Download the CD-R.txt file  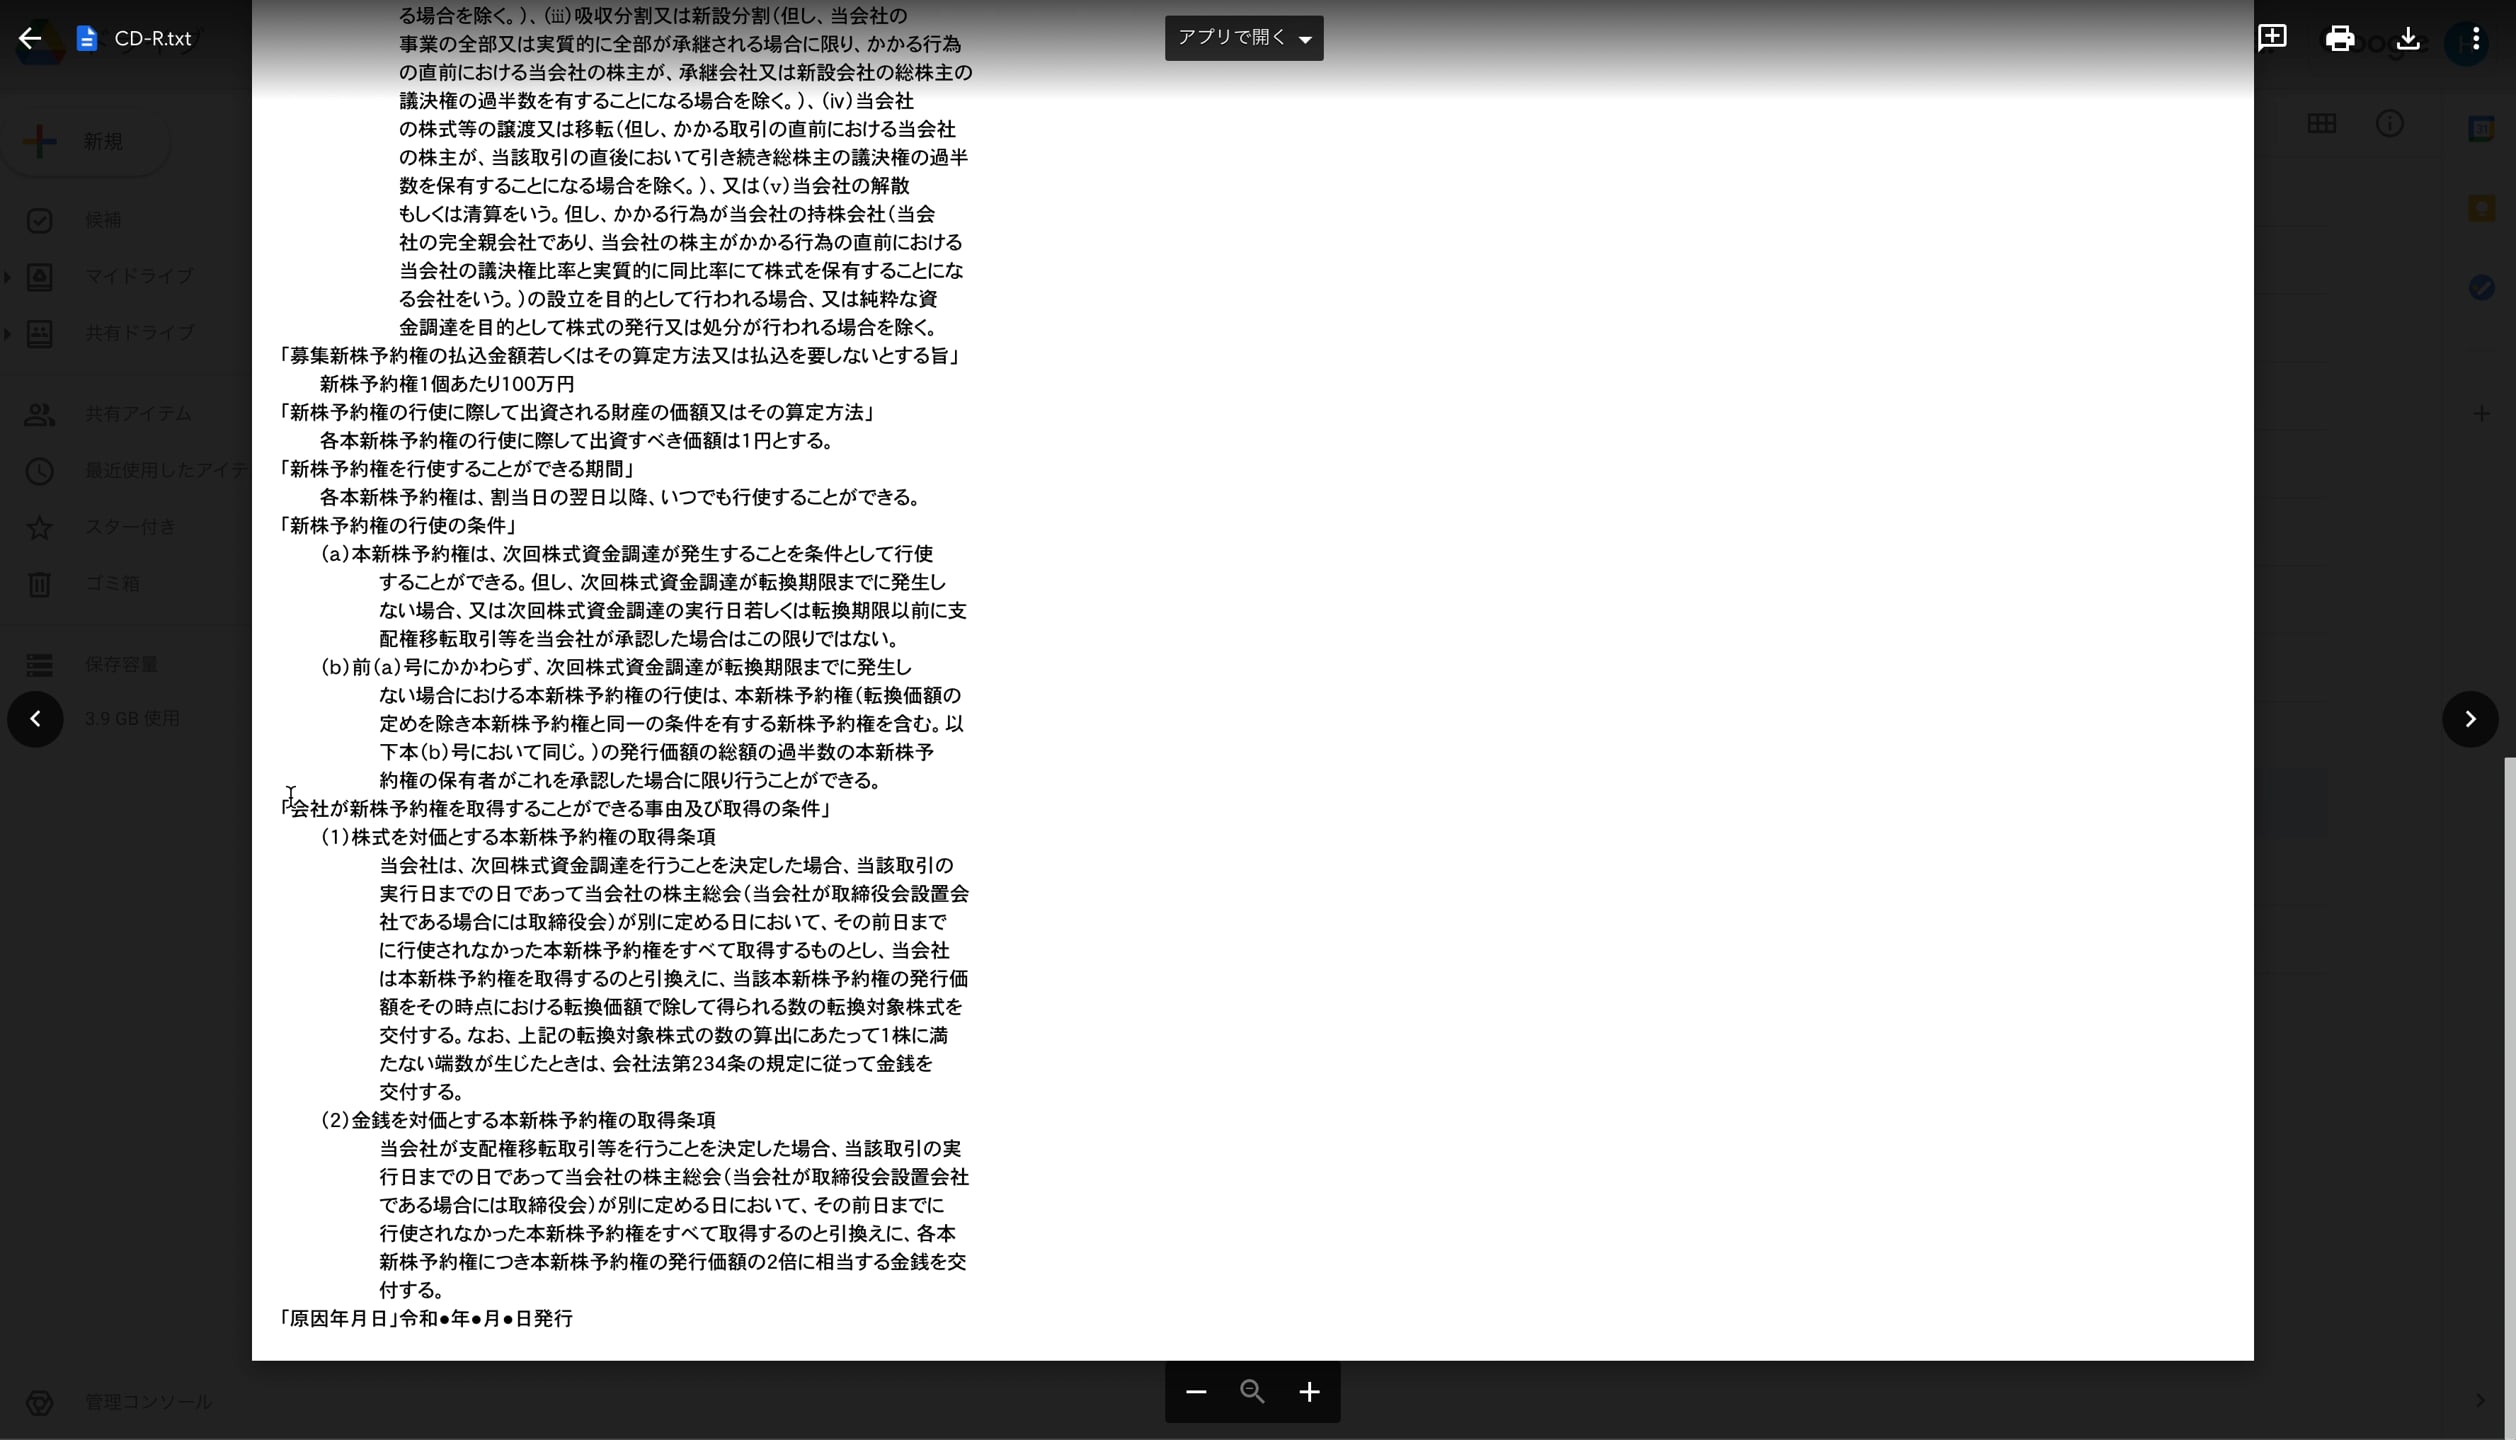point(2407,37)
